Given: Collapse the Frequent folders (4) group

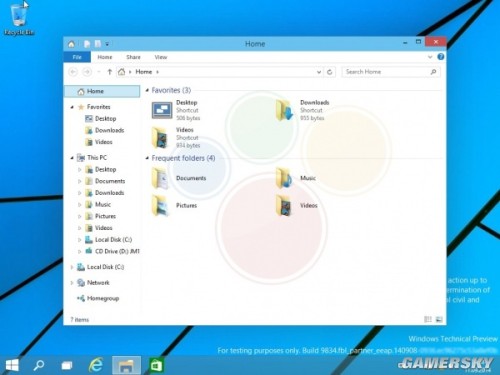Looking at the screenshot, I should tap(147, 158).
